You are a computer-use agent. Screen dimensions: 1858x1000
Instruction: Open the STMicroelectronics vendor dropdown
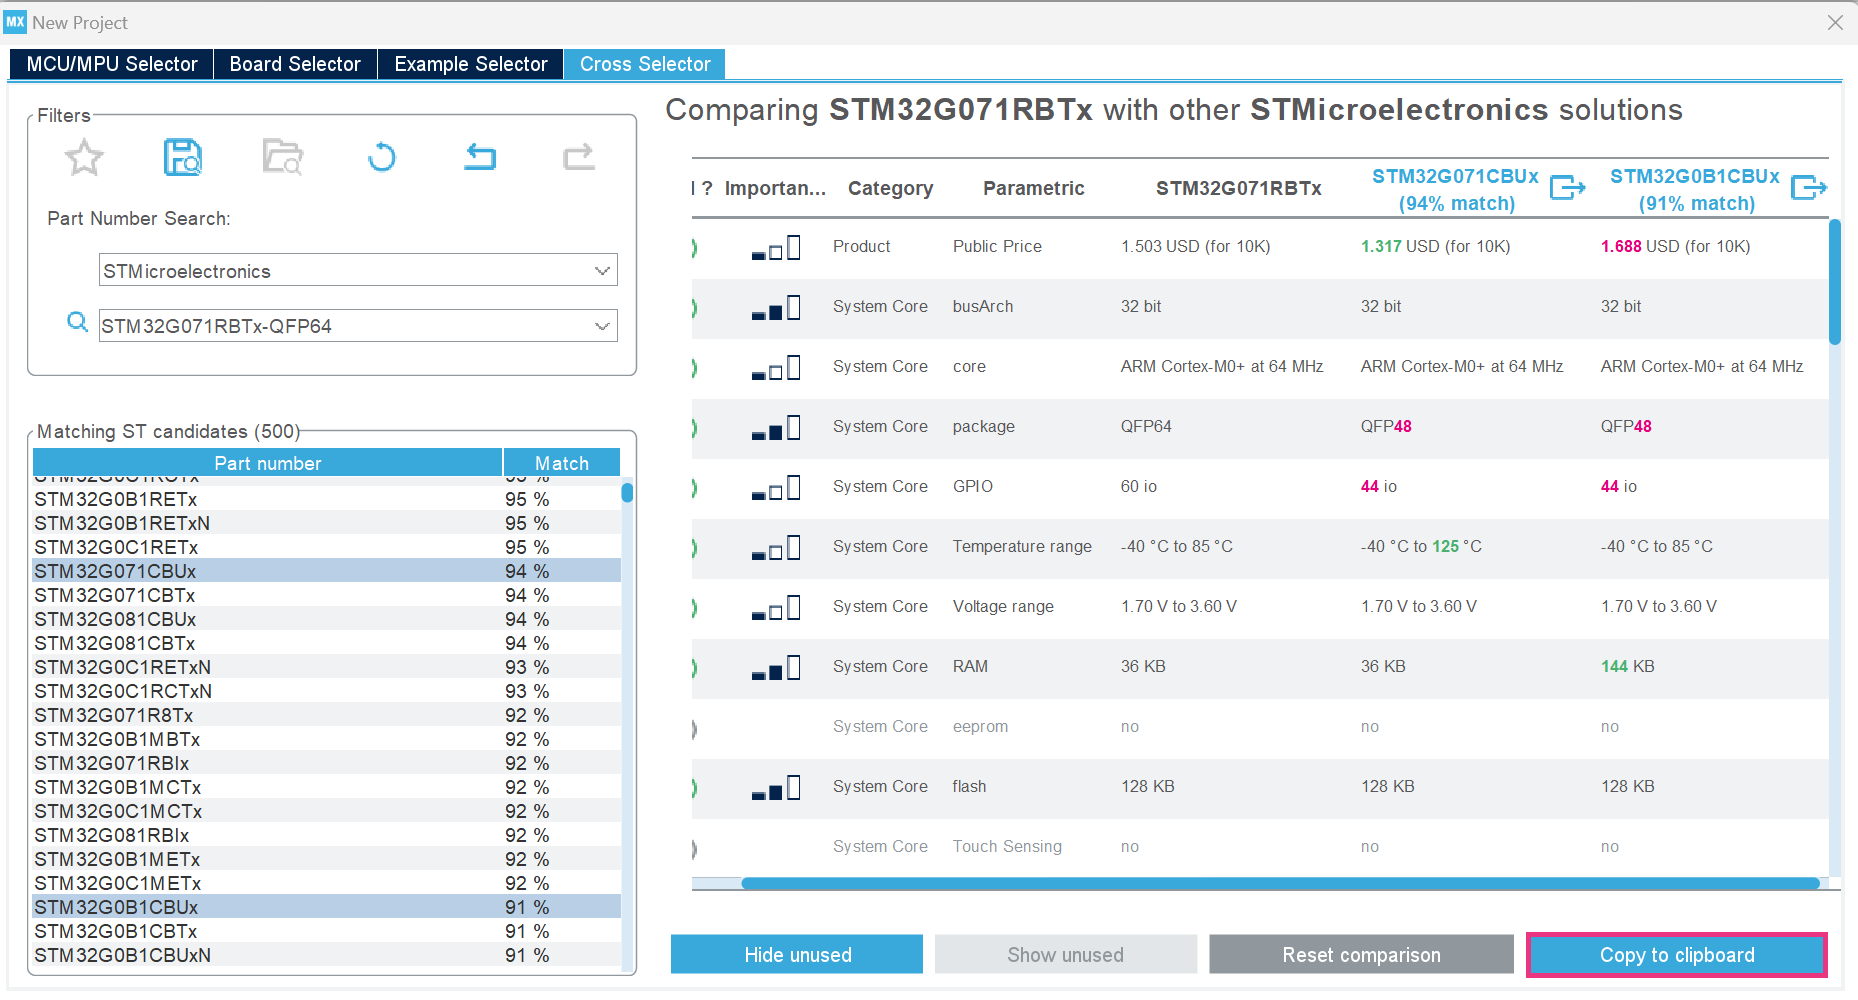(x=602, y=270)
